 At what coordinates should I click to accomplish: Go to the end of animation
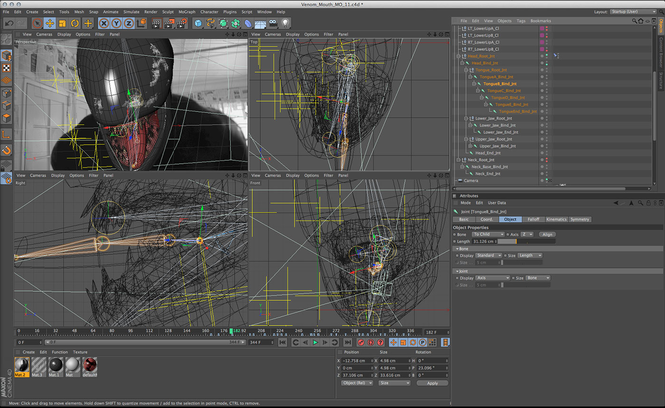coord(347,342)
